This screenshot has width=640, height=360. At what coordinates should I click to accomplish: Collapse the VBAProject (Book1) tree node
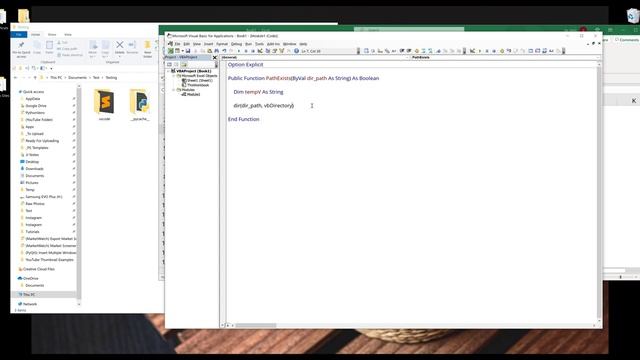click(x=168, y=71)
